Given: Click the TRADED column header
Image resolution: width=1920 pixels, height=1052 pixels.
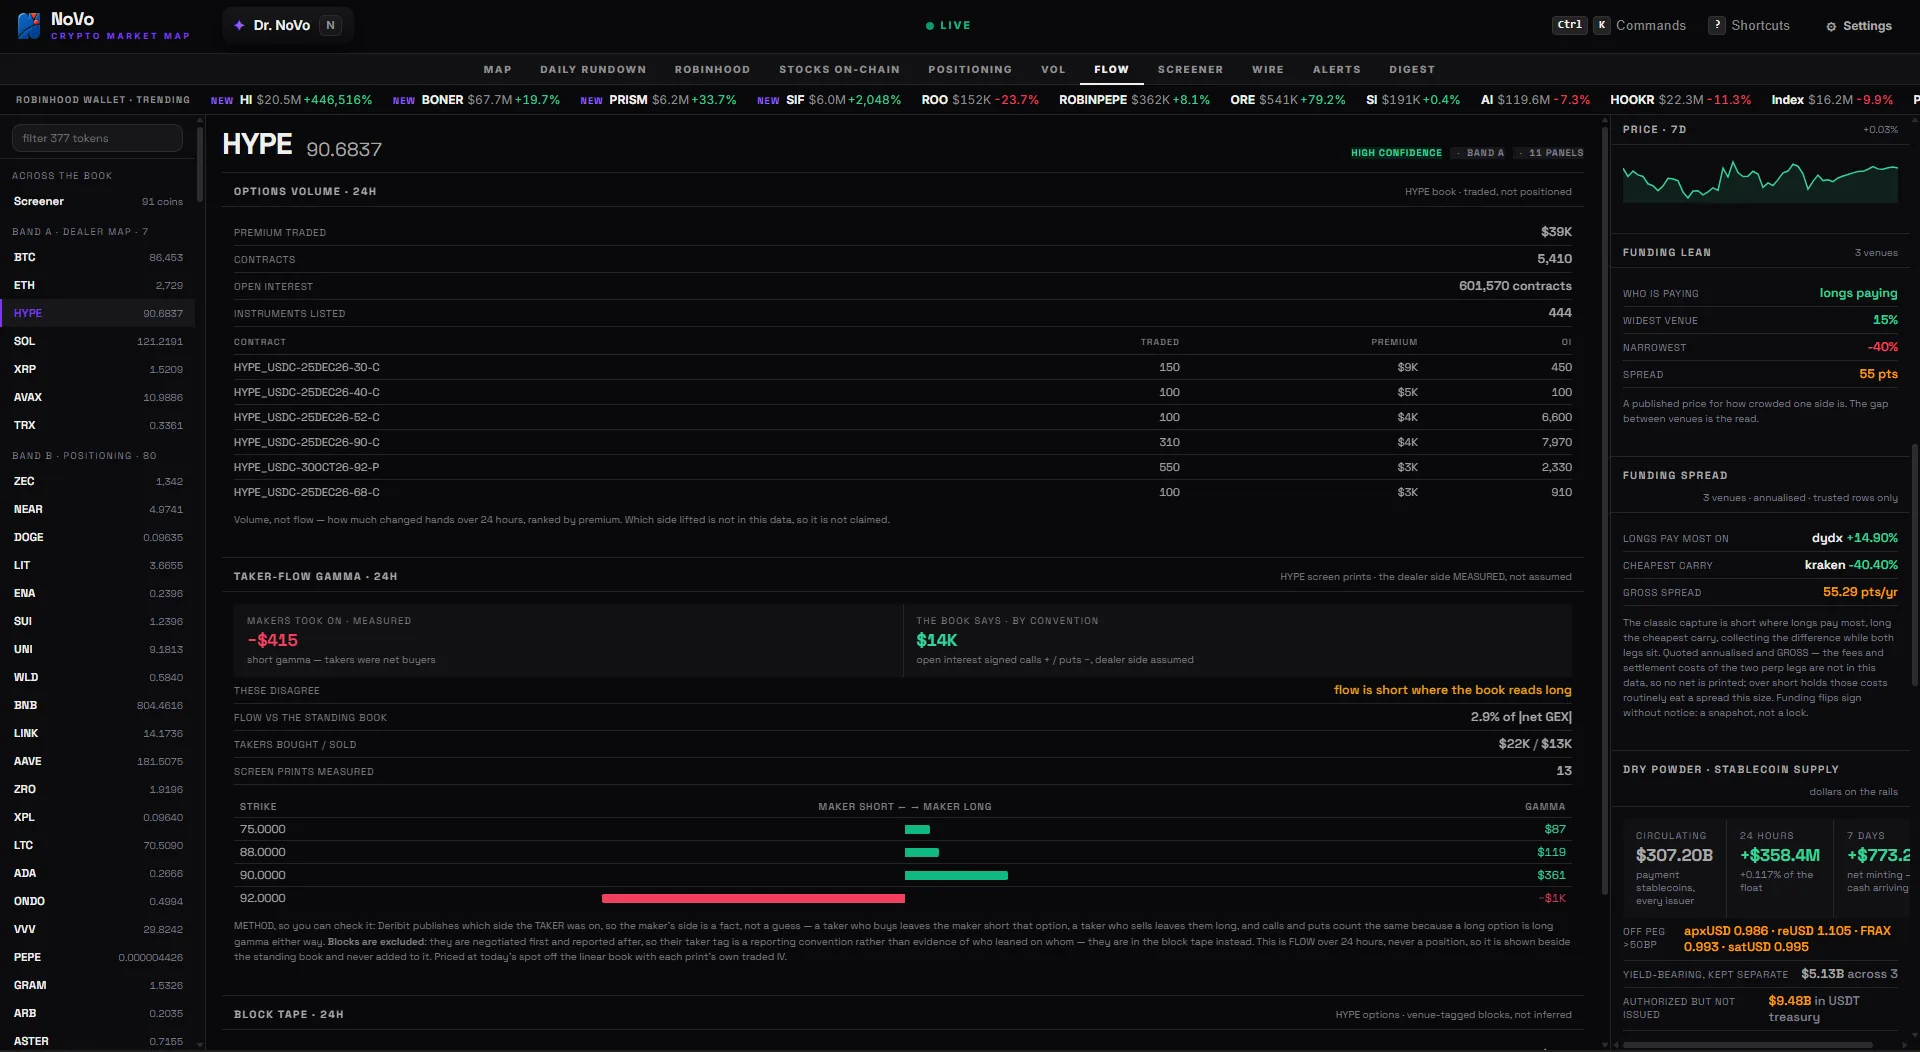Looking at the screenshot, I should 1160,342.
